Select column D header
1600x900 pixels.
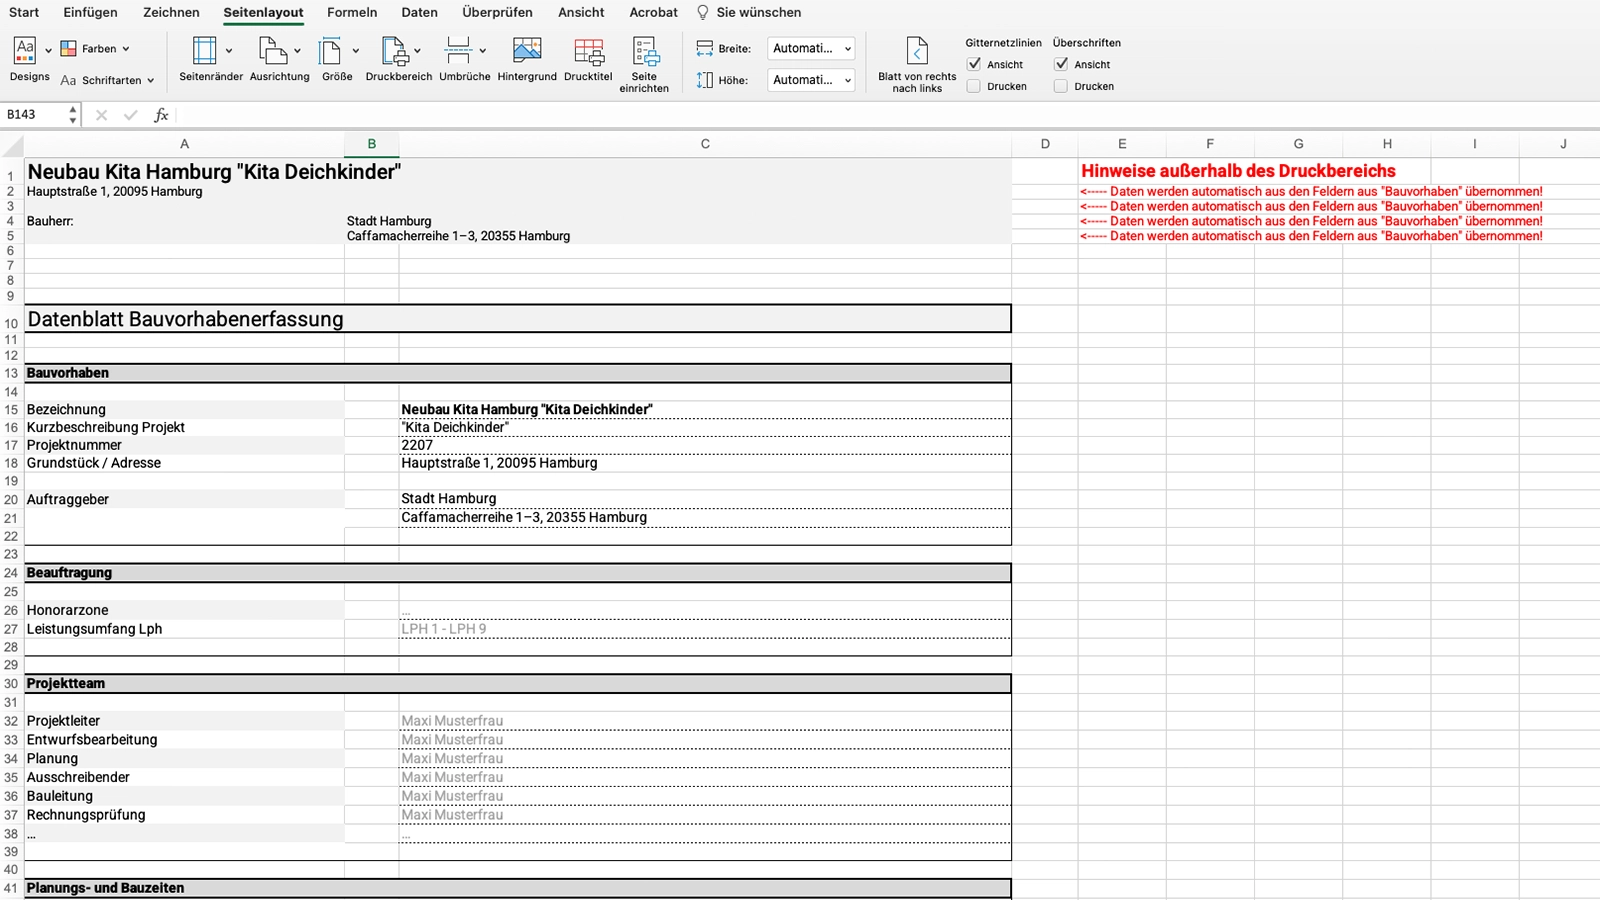(1045, 144)
